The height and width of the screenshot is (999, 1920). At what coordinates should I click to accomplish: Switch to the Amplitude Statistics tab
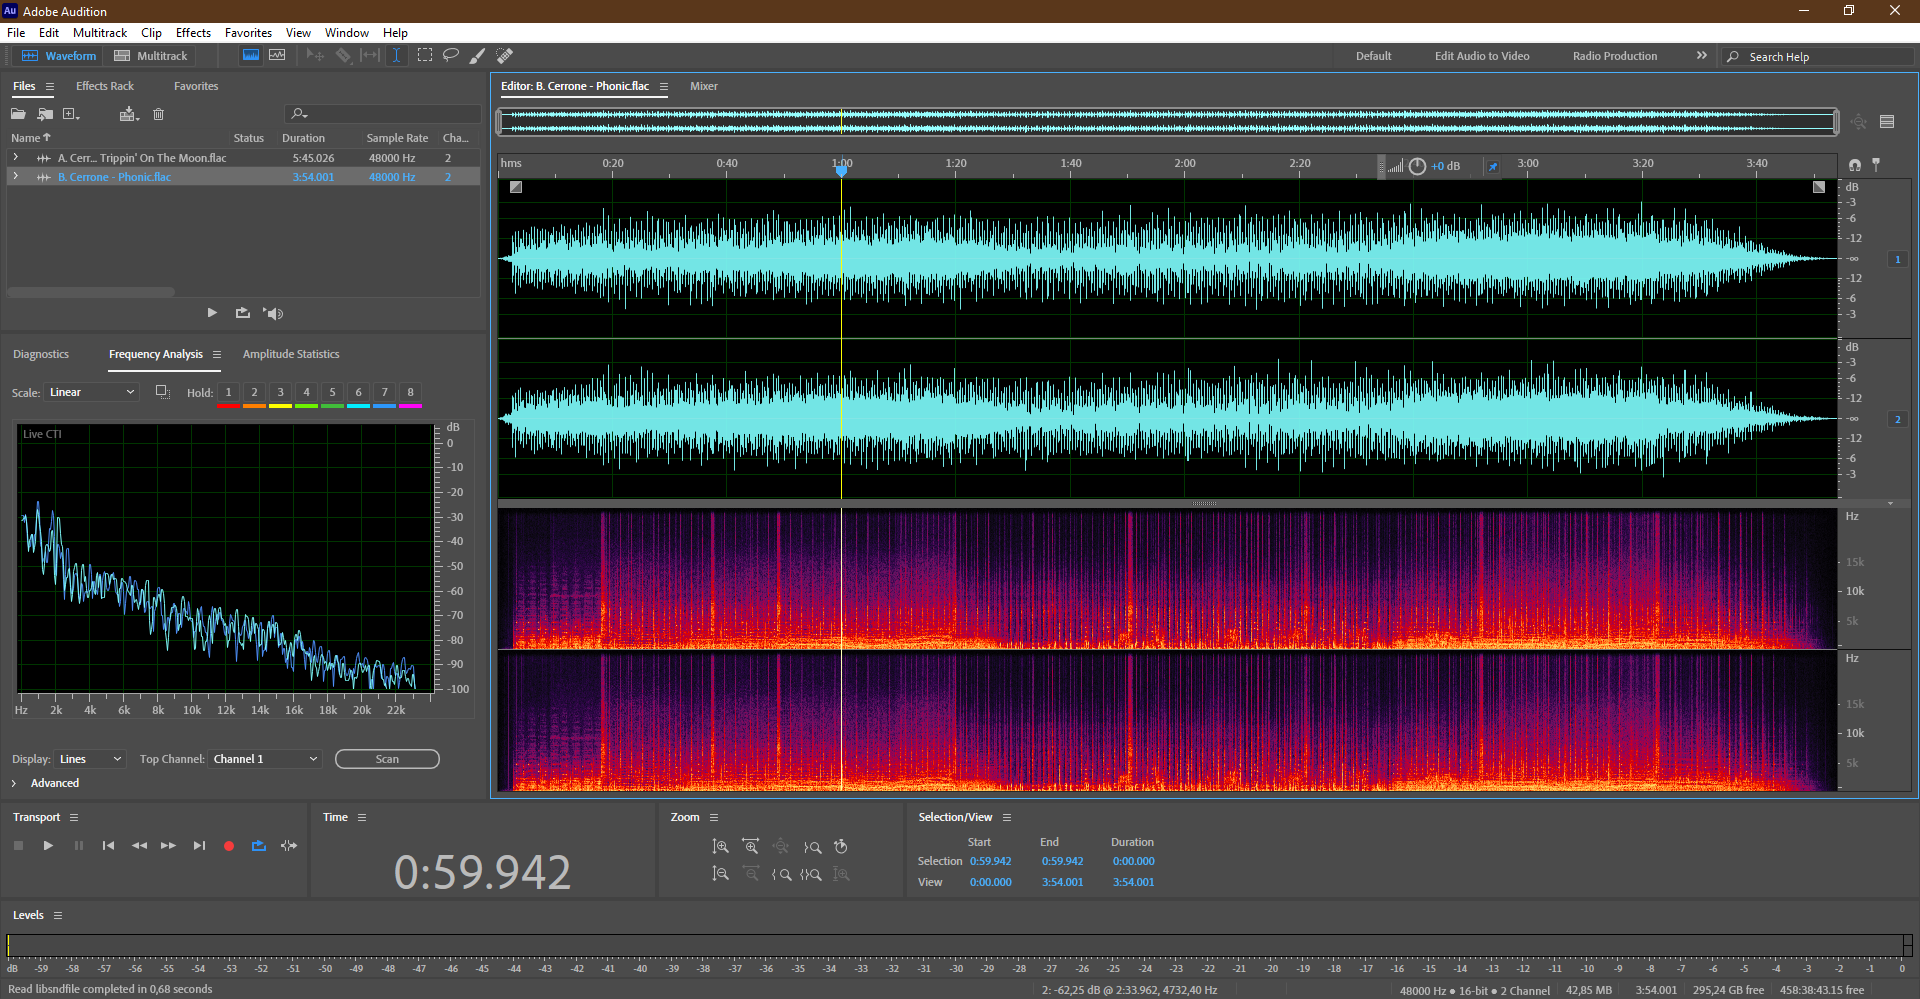[291, 354]
